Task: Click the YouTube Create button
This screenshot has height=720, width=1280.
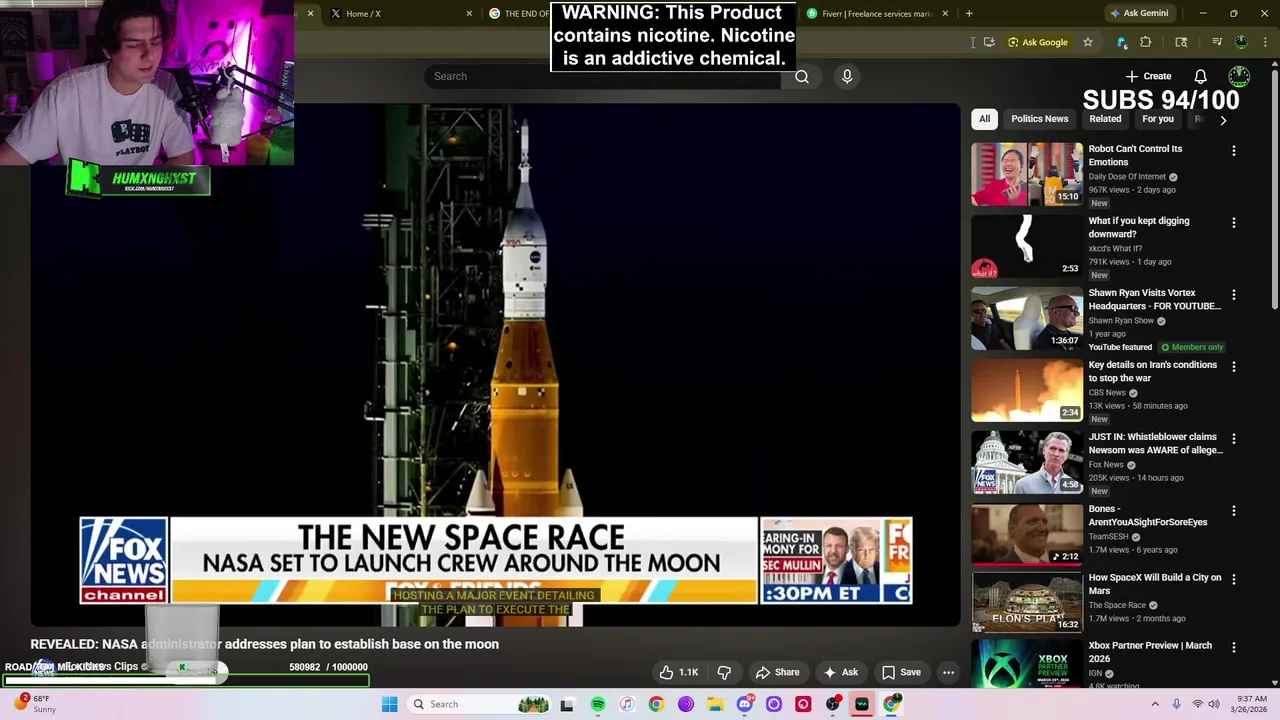Action: 1148,76
